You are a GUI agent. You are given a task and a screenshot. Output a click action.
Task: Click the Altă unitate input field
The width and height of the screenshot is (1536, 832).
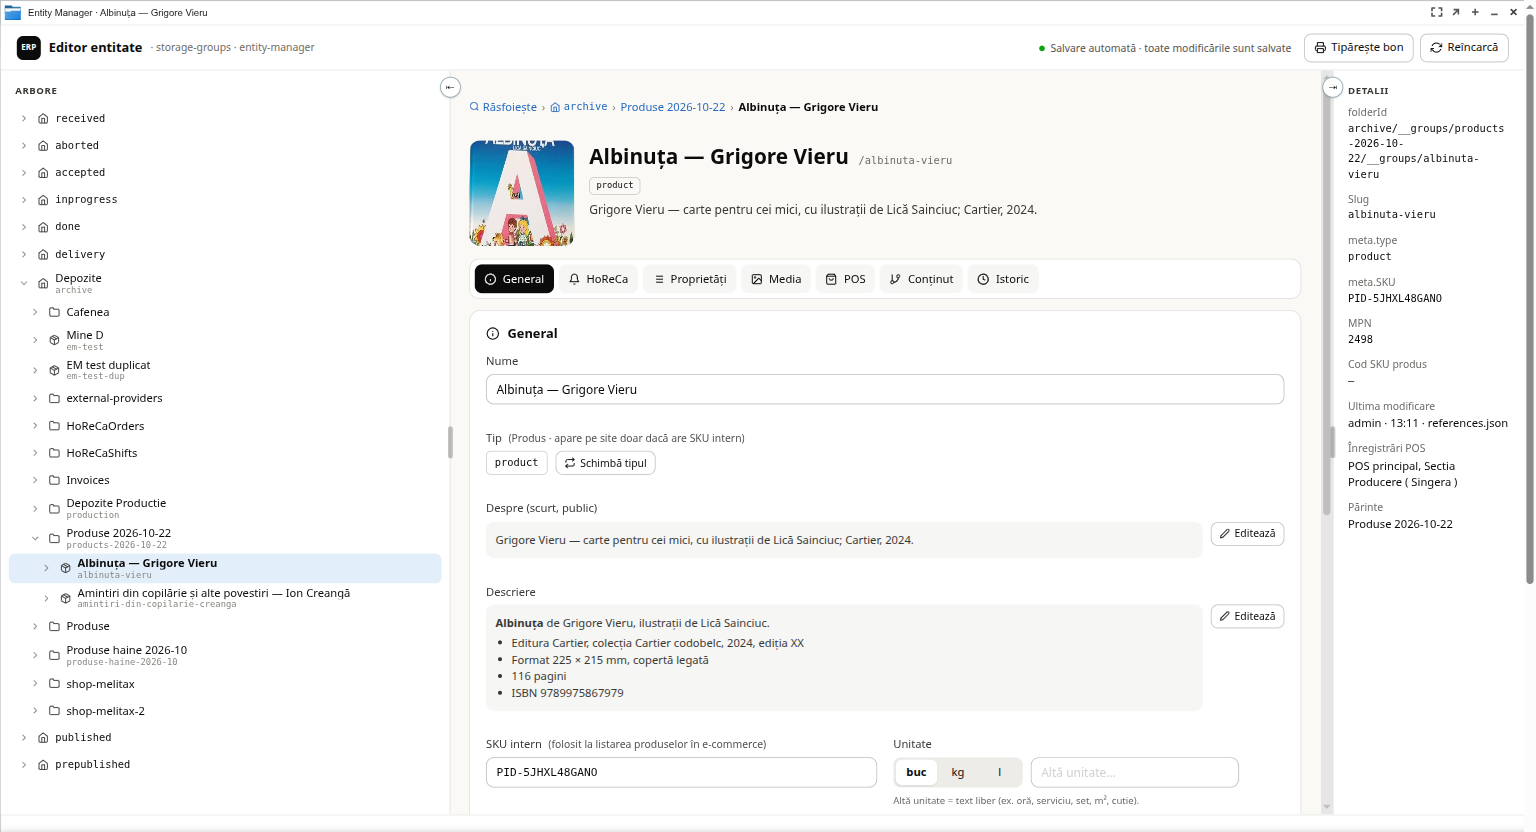(x=1135, y=772)
